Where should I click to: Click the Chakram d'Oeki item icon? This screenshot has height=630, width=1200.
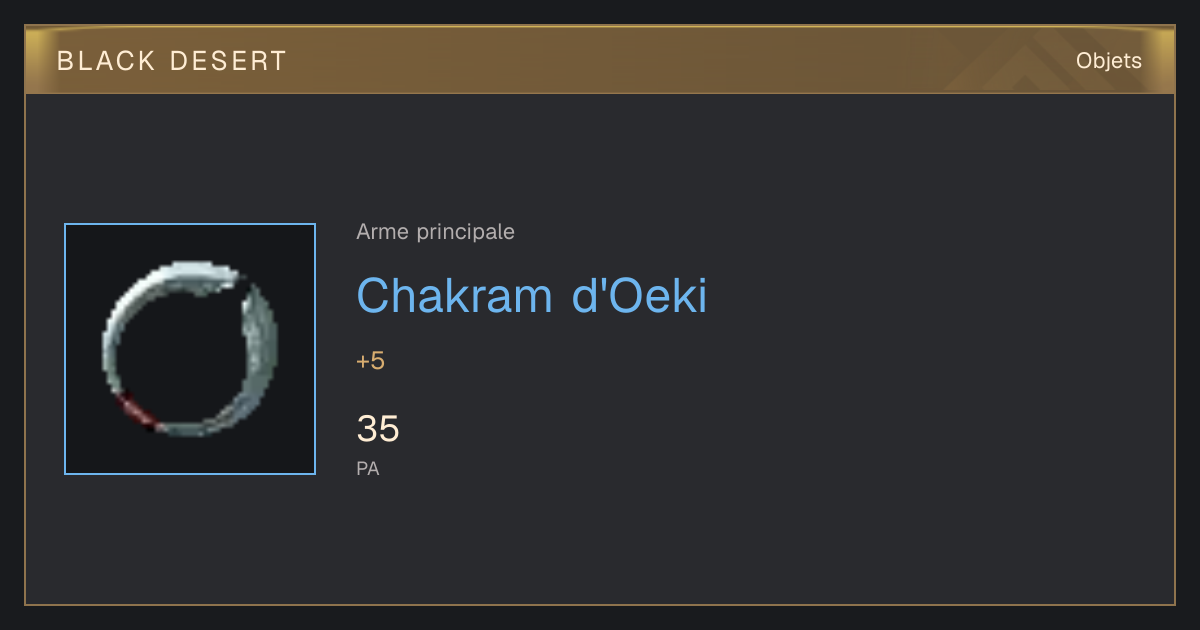pos(190,349)
